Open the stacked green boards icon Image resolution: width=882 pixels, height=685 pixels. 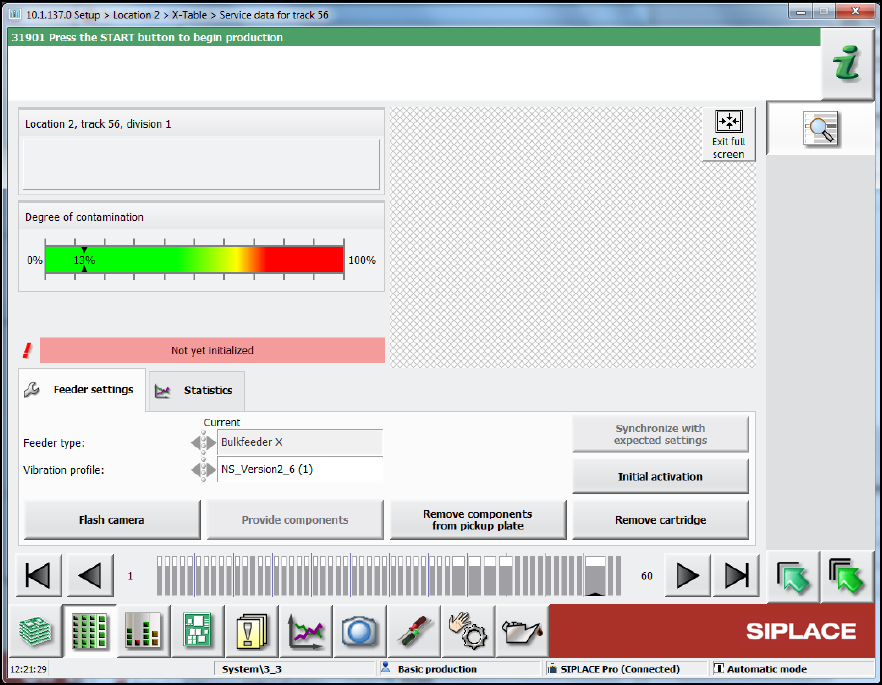tap(35, 631)
